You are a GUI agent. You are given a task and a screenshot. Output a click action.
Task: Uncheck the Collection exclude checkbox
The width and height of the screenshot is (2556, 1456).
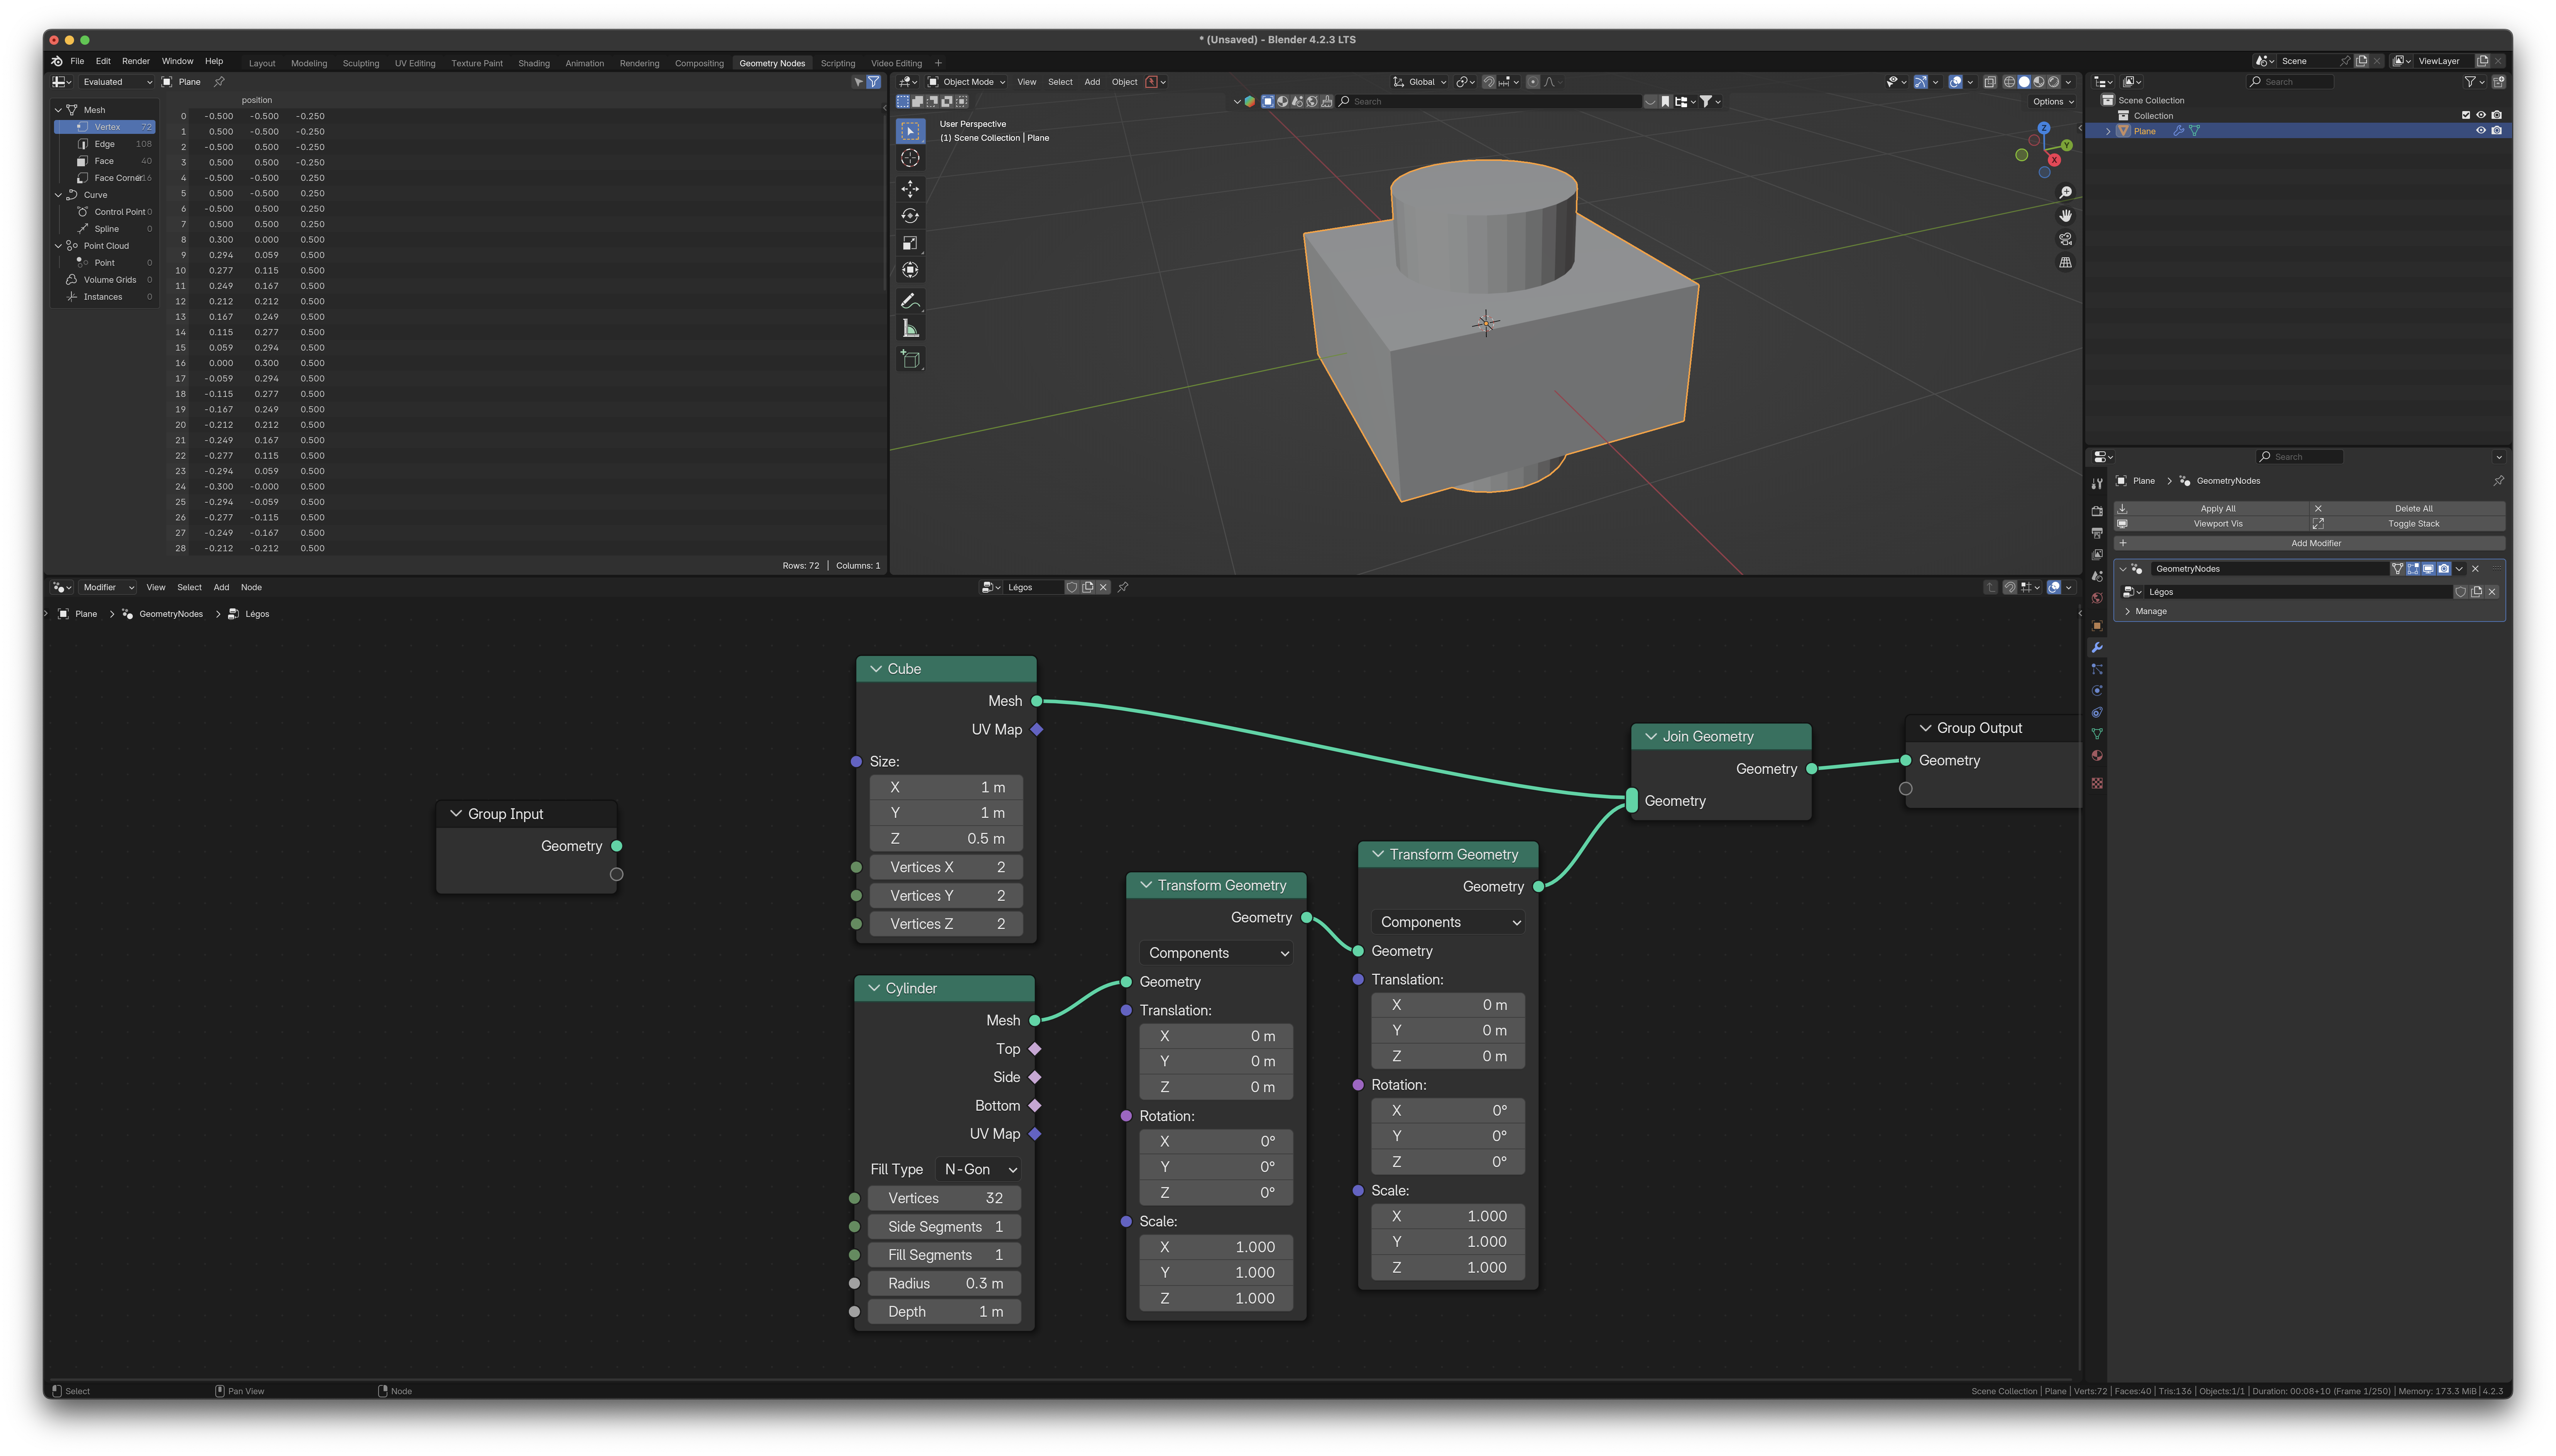tap(2466, 115)
